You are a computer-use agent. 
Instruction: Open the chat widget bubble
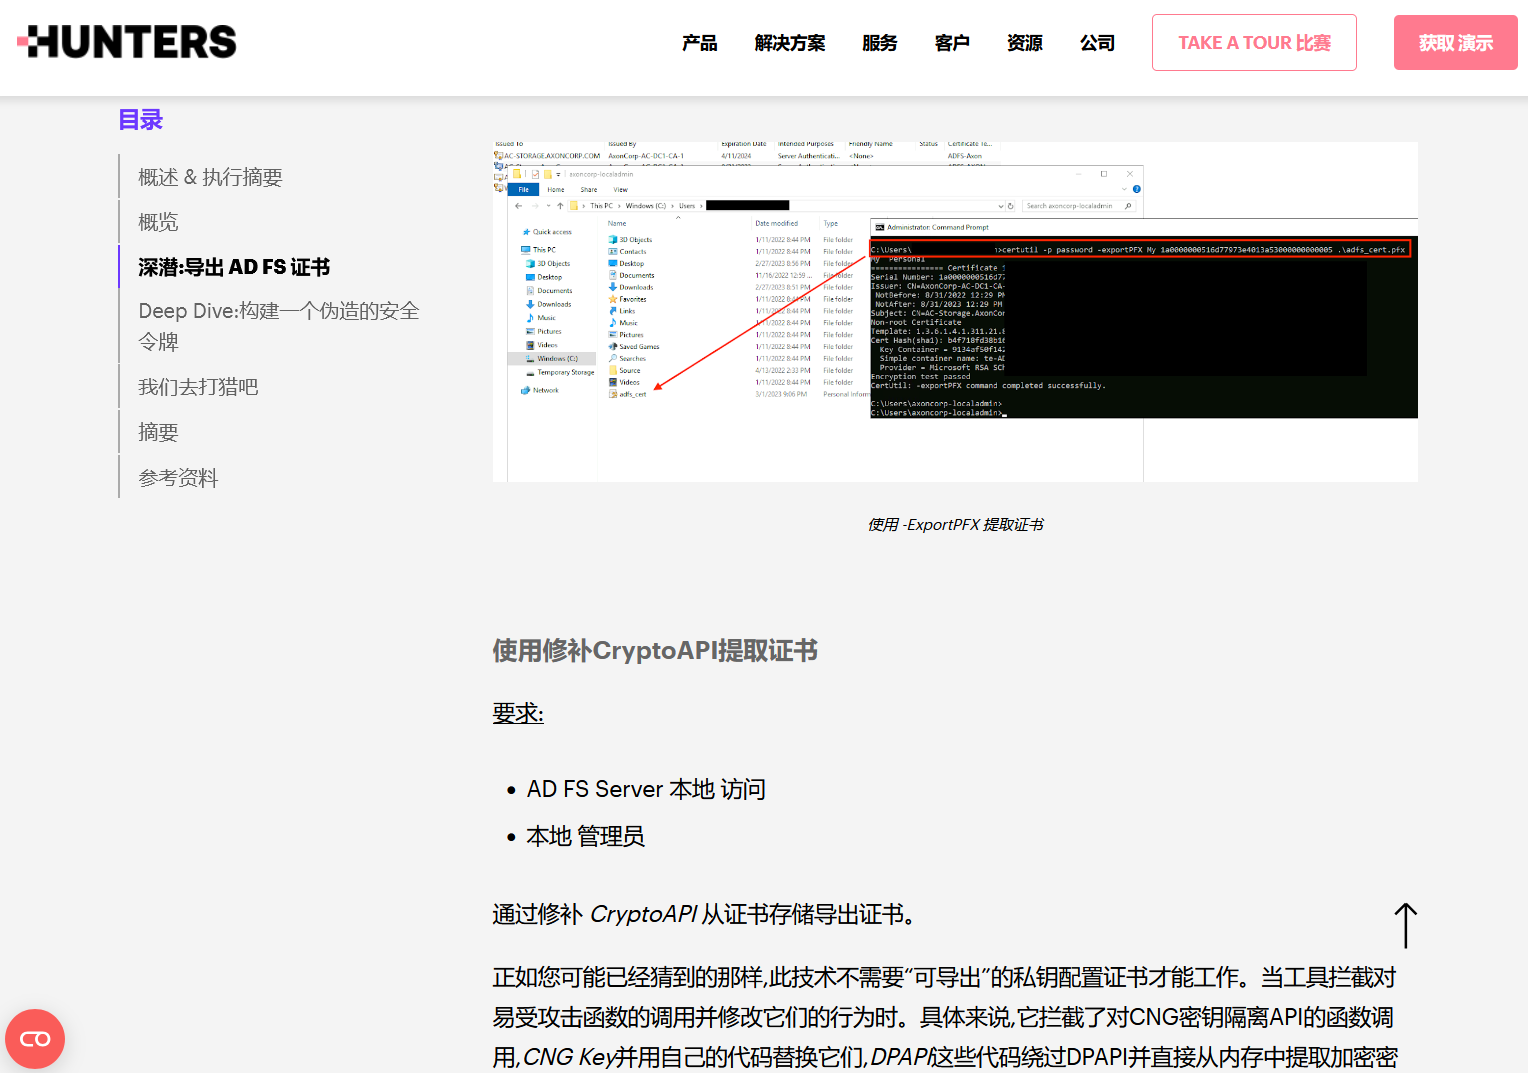point(35,1039)
